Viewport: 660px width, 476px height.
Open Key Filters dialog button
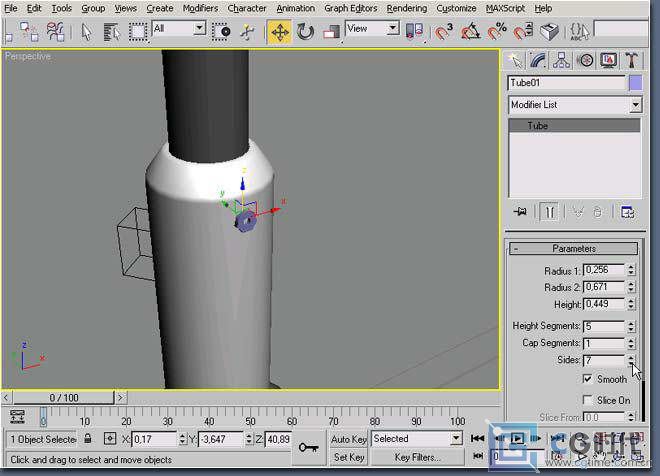[417, 457]
